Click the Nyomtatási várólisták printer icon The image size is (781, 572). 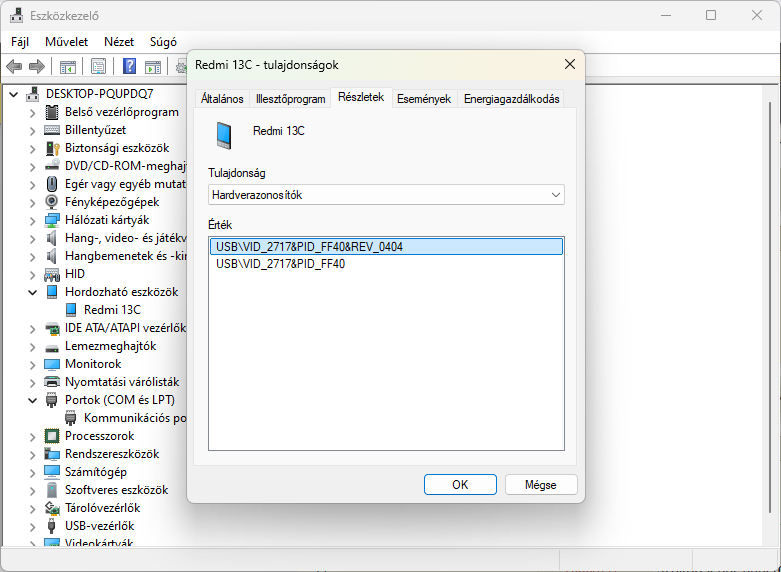coord(52,382)
